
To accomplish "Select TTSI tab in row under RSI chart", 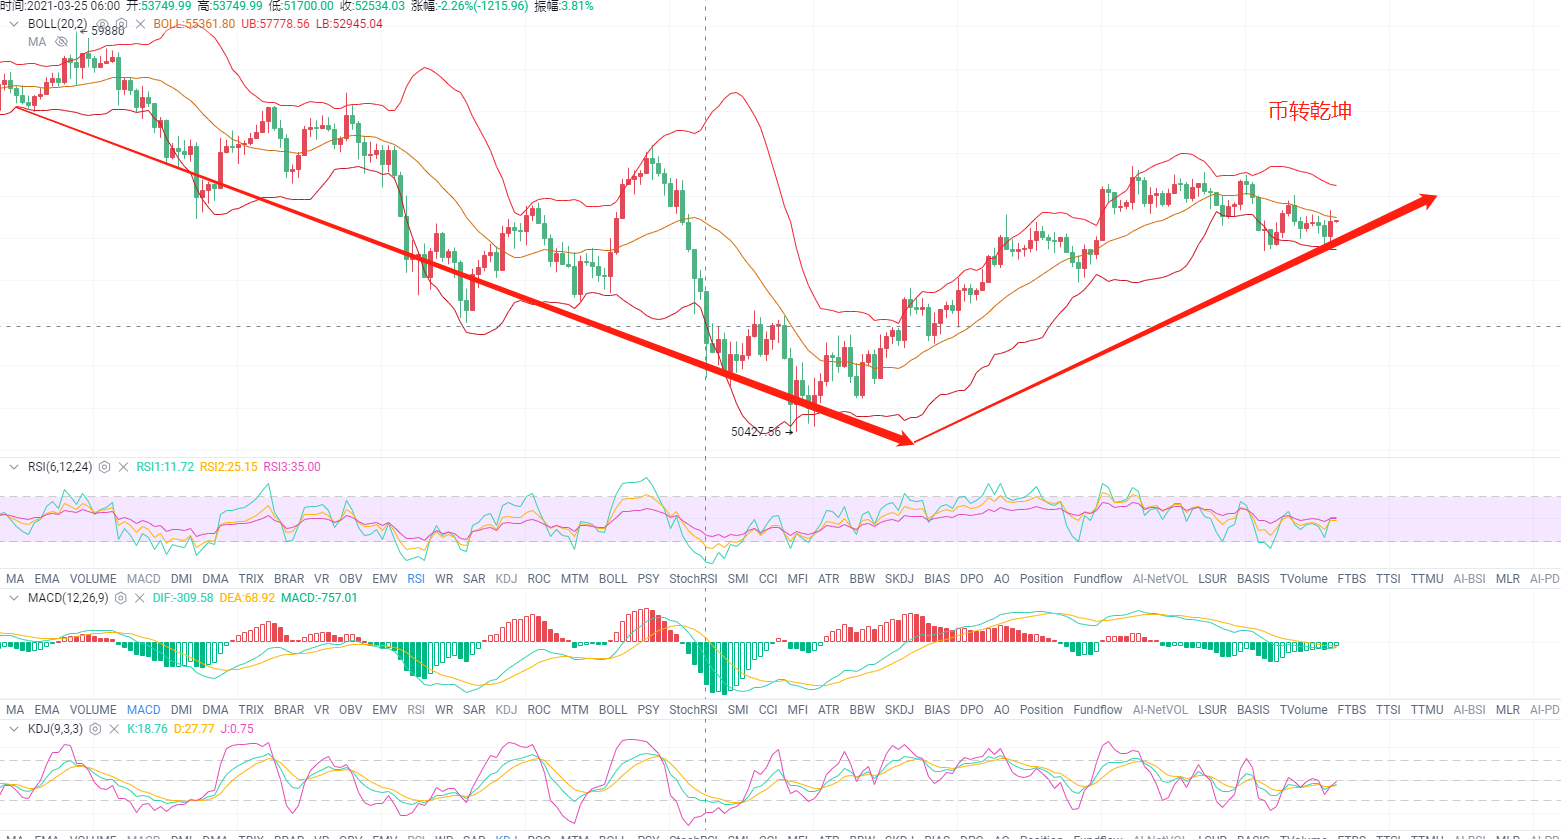I will [1388, 579].
